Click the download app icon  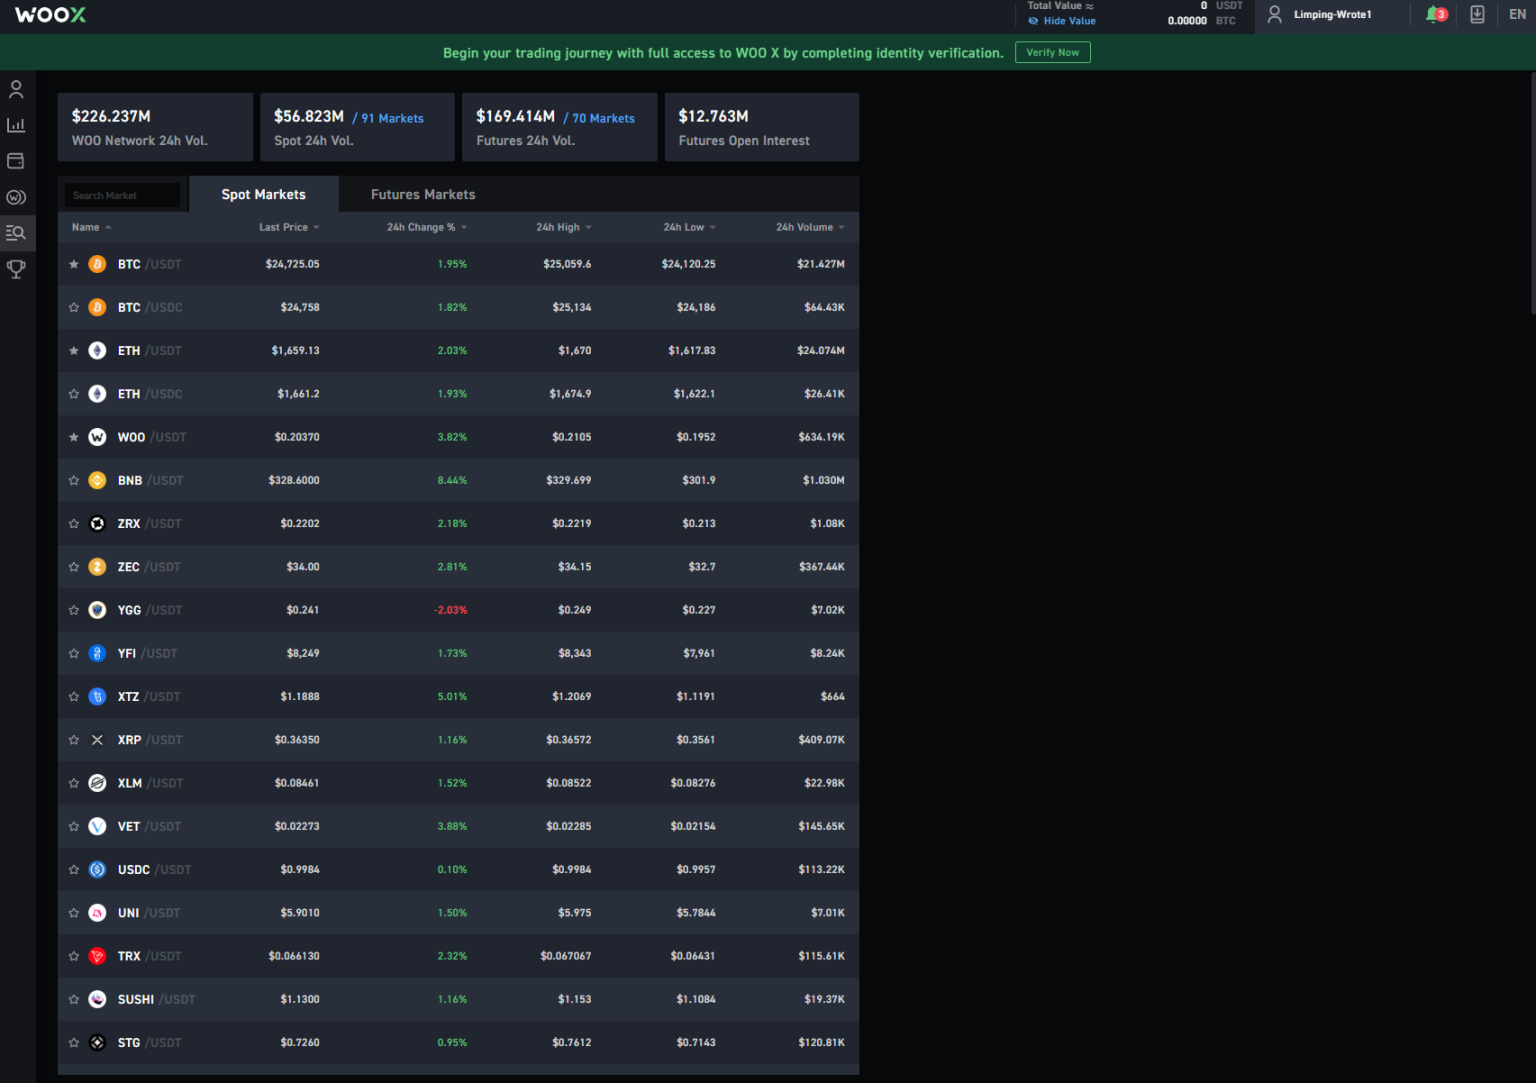1477,15
